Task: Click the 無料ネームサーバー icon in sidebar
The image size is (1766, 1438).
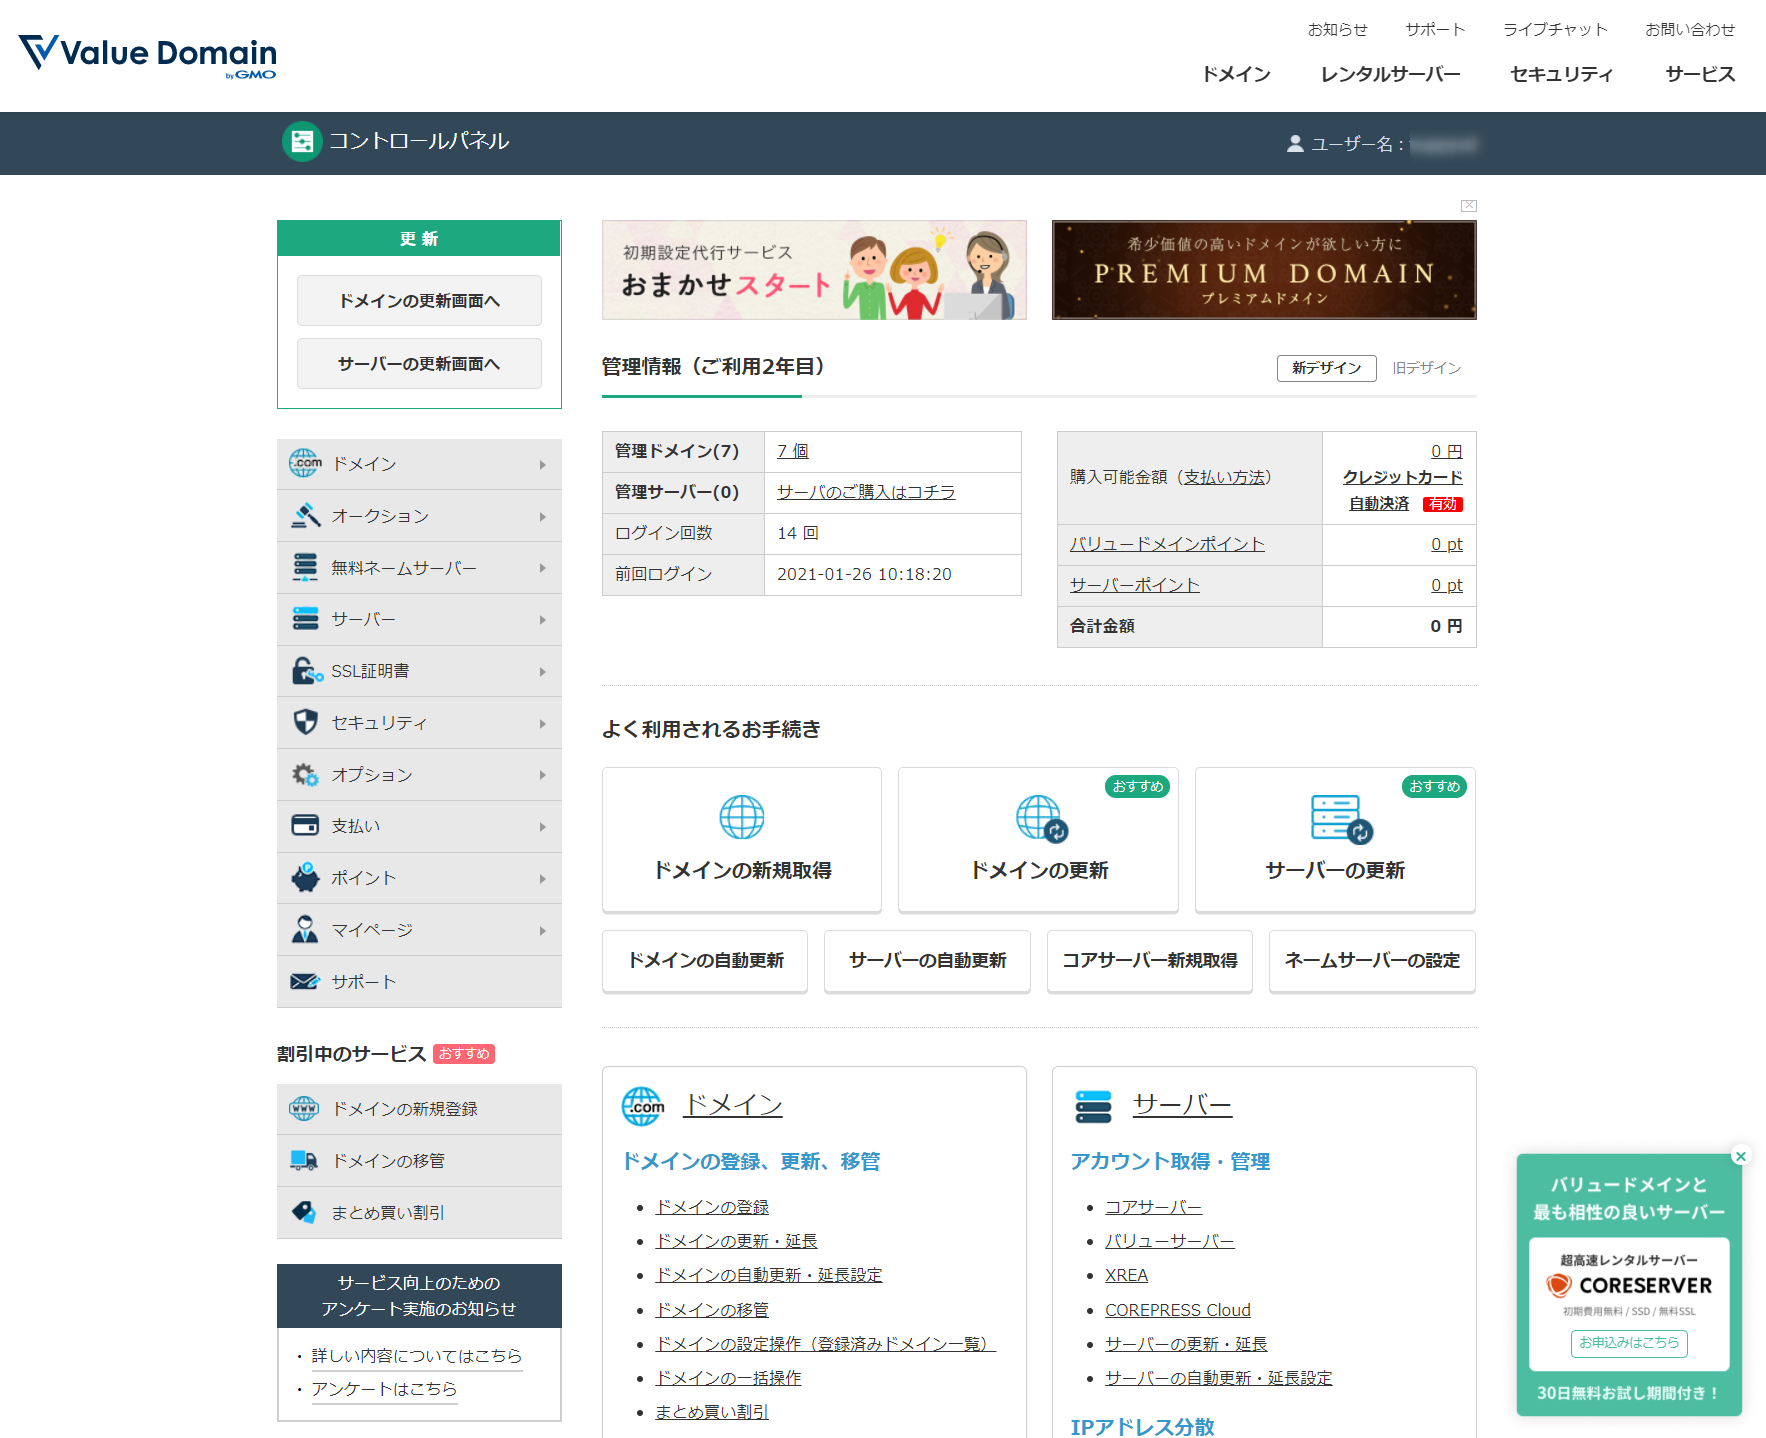Action: coord(305,568)
